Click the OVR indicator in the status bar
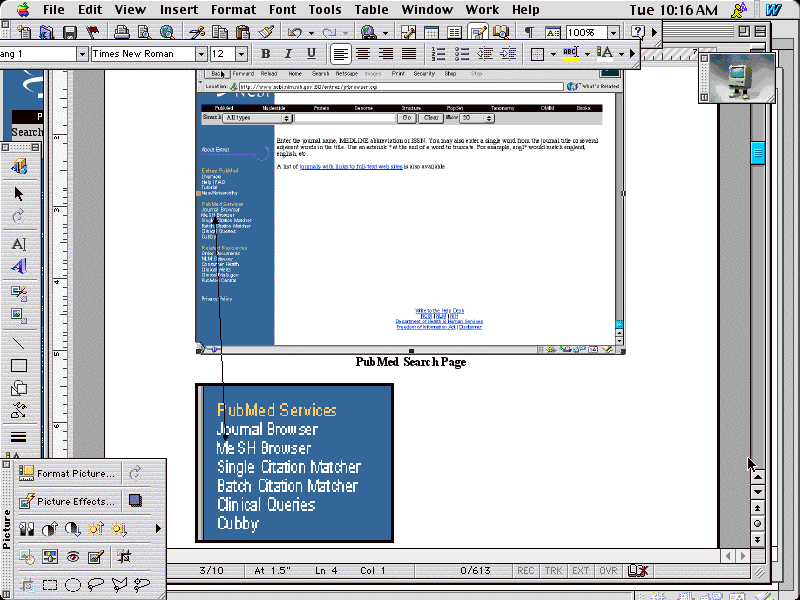 click(x=608, y=571)
